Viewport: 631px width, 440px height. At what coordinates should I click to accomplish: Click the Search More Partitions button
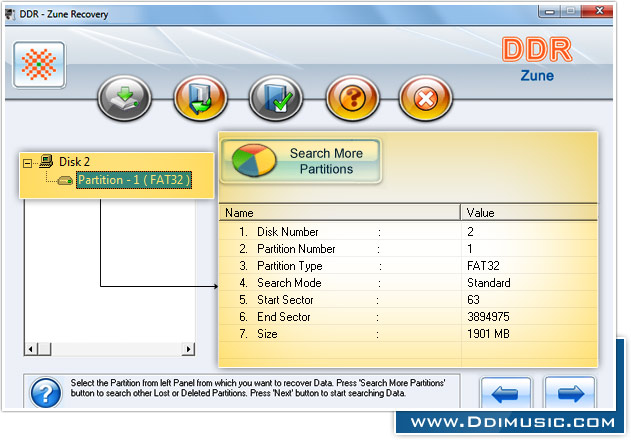(x=301, y=161)
